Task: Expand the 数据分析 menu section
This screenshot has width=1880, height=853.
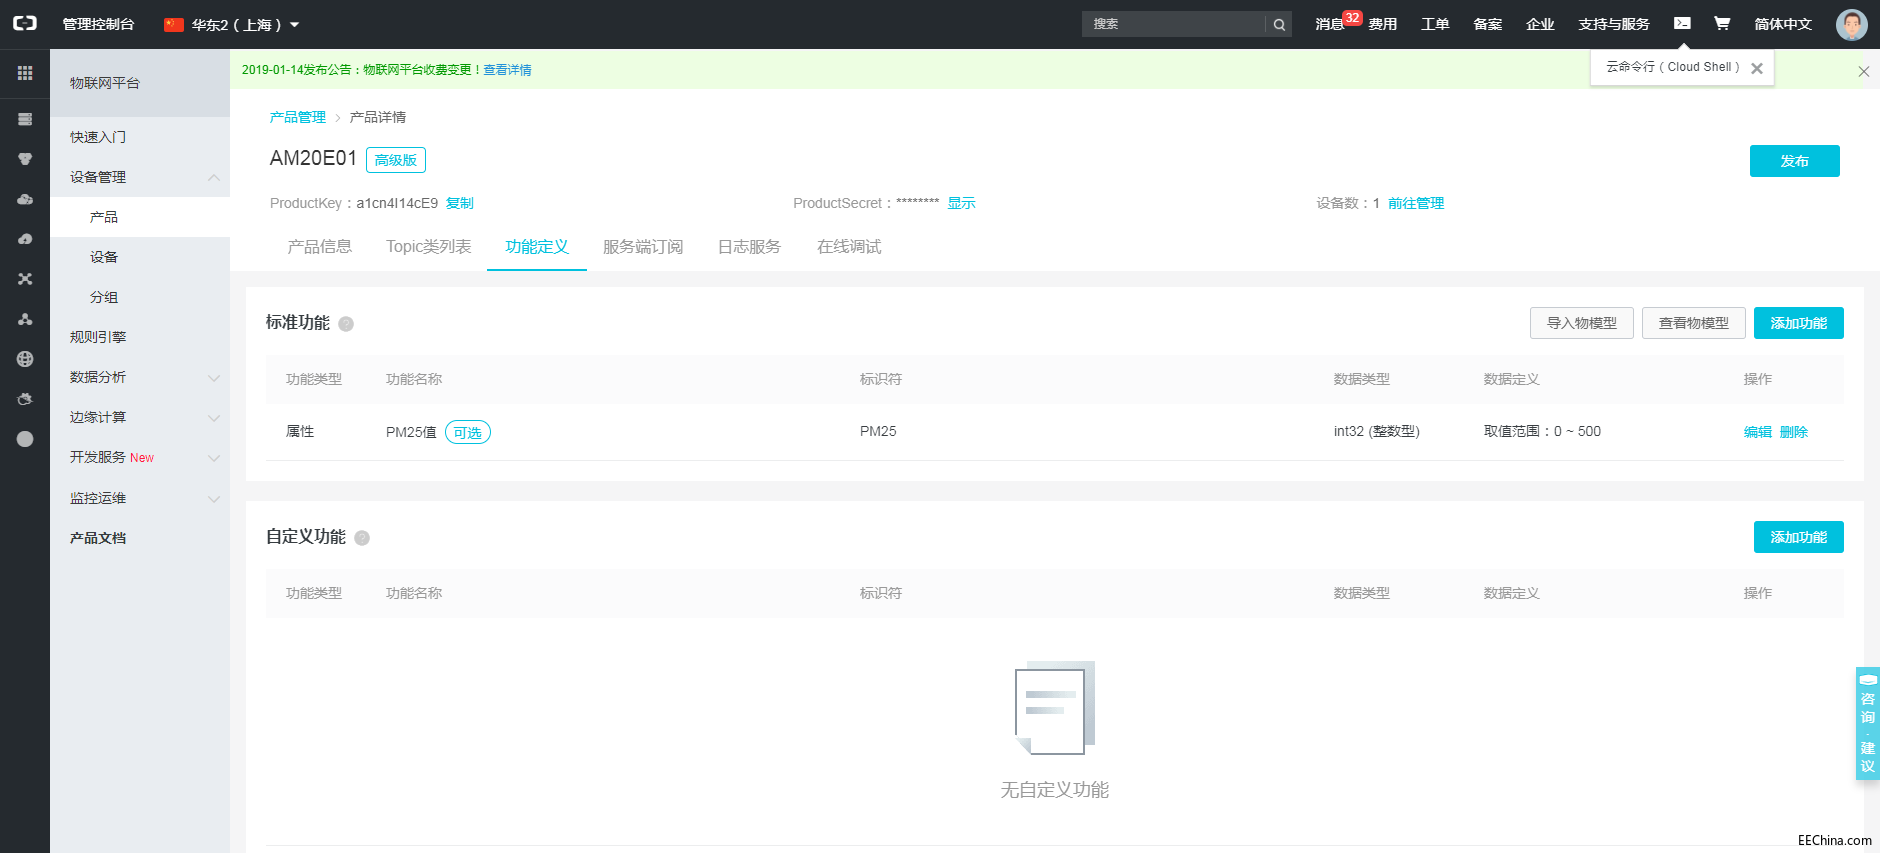Action: click(x=213, y=377)
